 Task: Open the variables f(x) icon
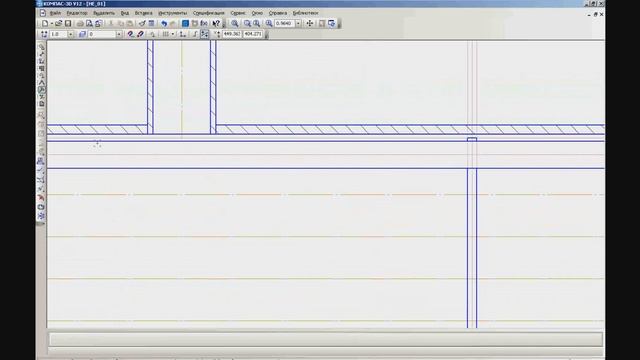204,24
